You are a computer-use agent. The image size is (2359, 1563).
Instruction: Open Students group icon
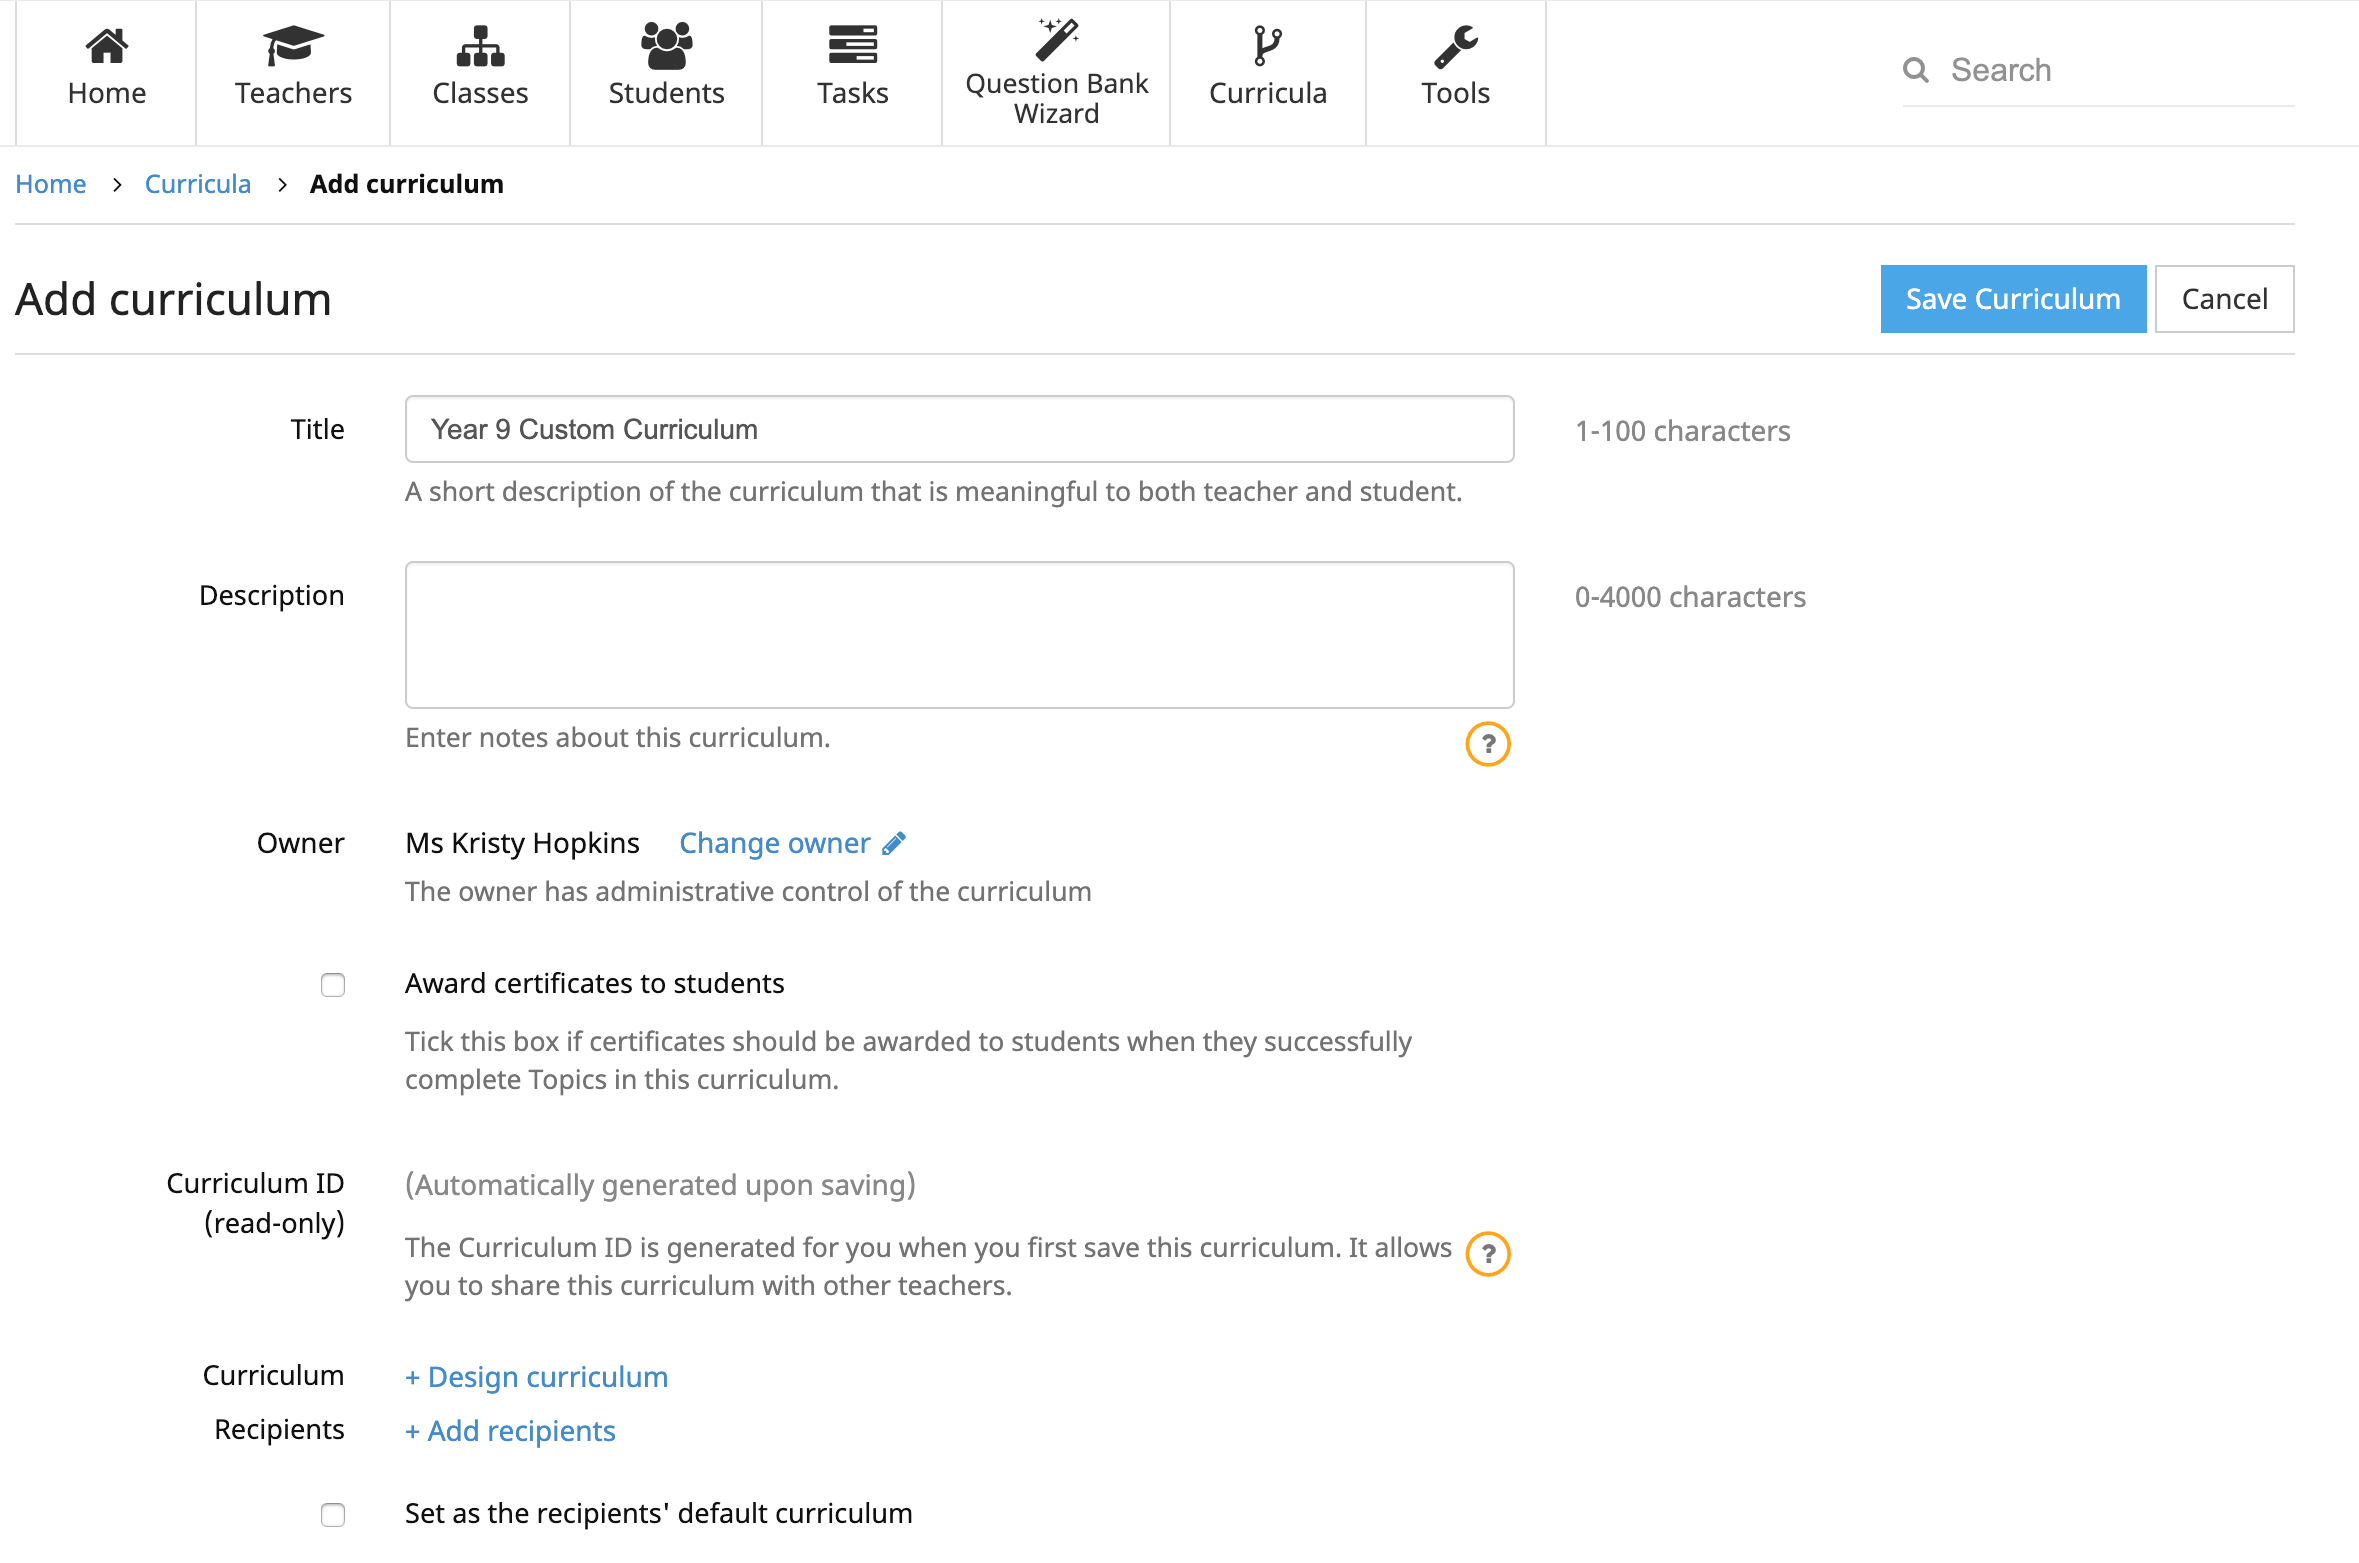(666, 46)
